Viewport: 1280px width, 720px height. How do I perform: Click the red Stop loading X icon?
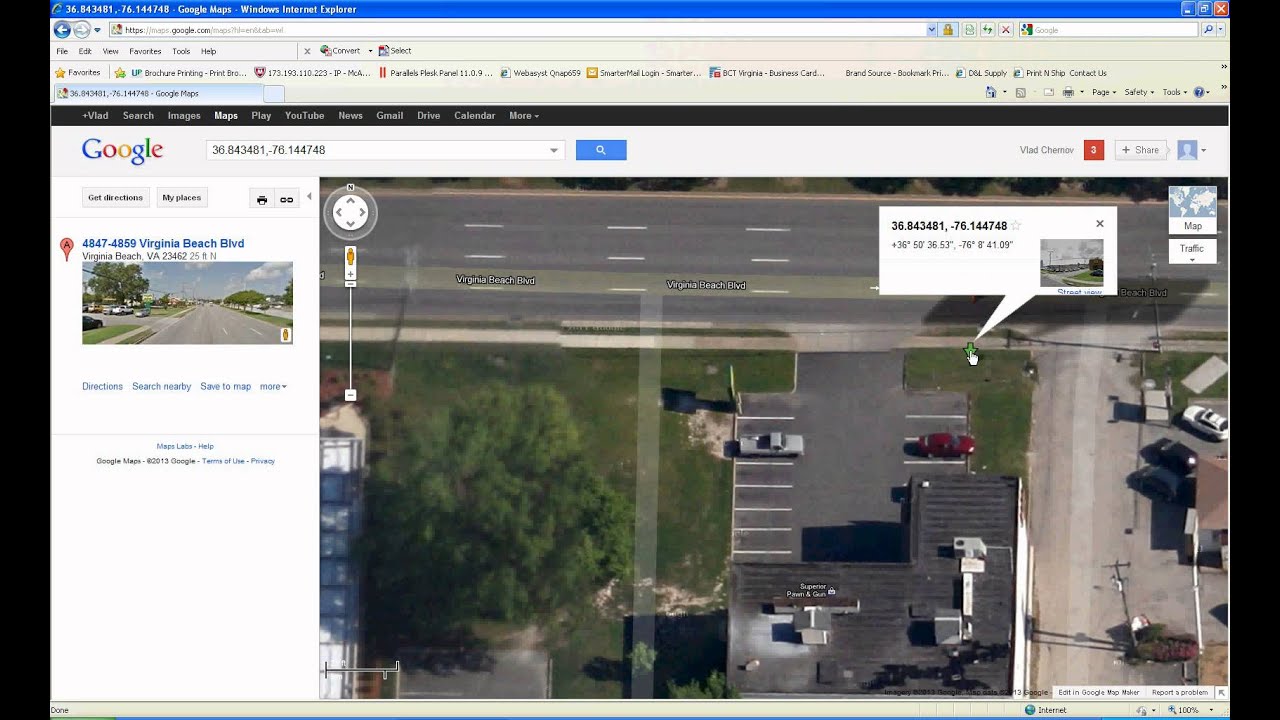[1005, 30]
